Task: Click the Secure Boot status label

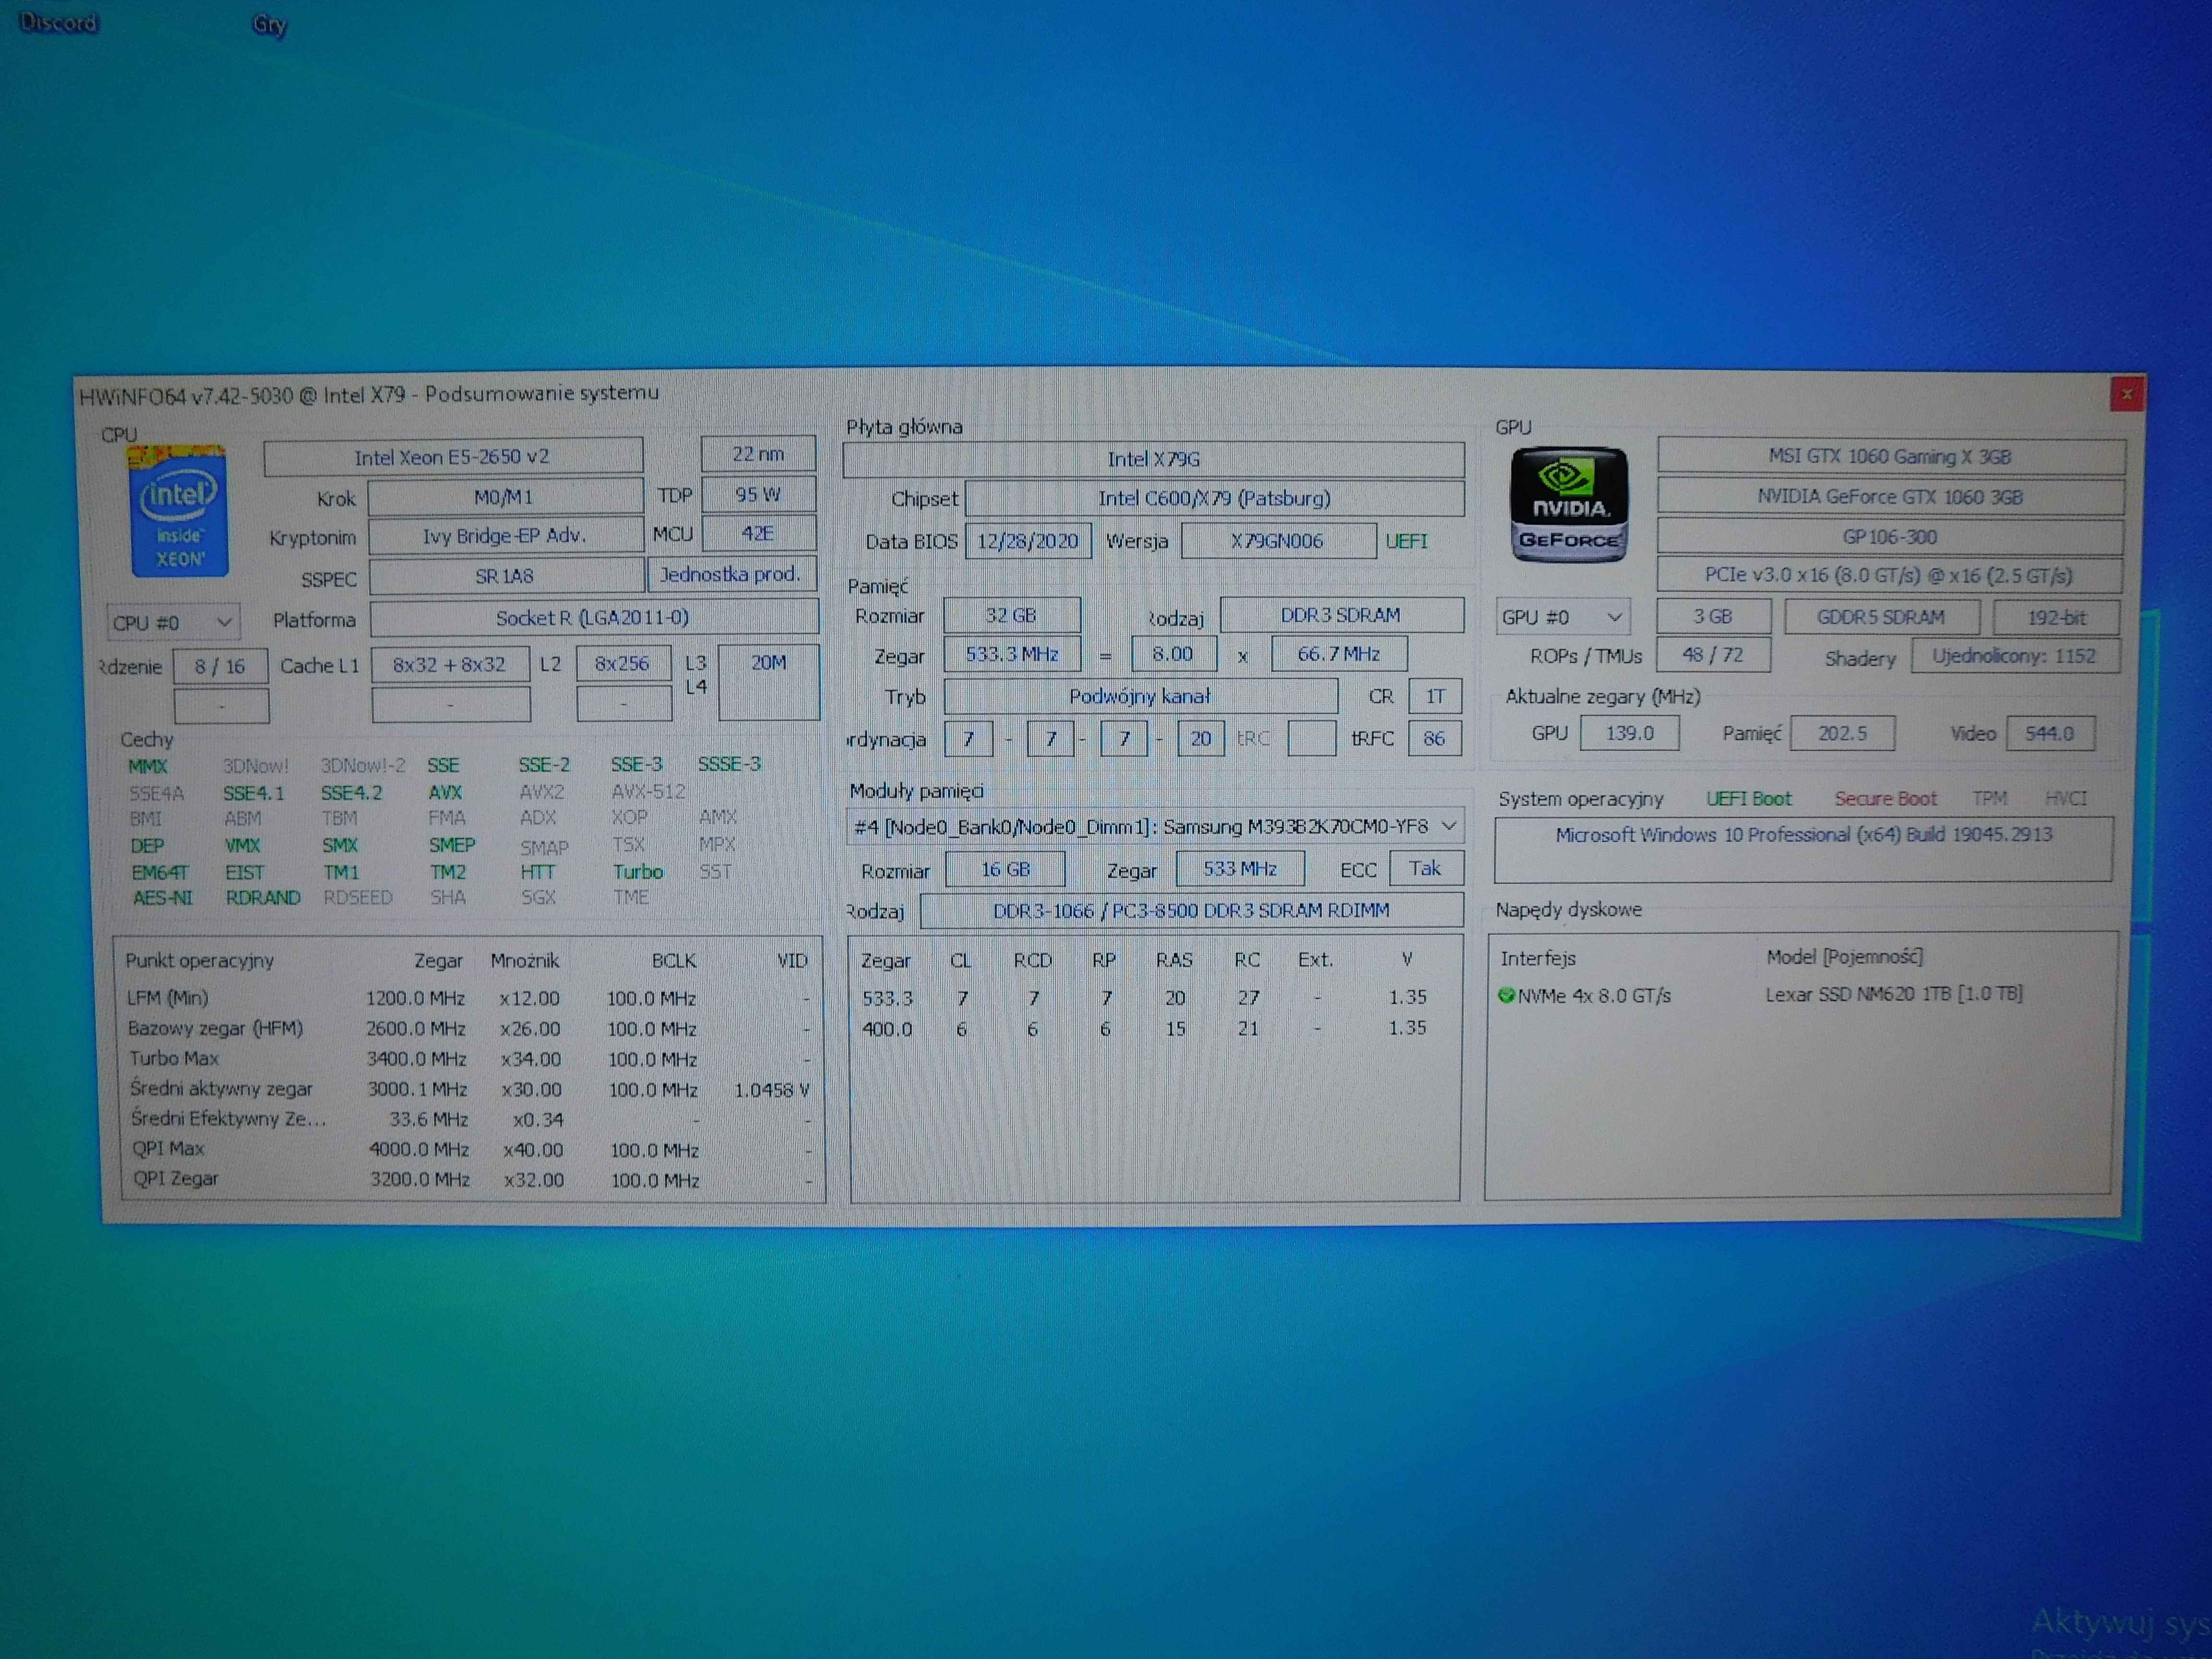Action: (1885, 798)
